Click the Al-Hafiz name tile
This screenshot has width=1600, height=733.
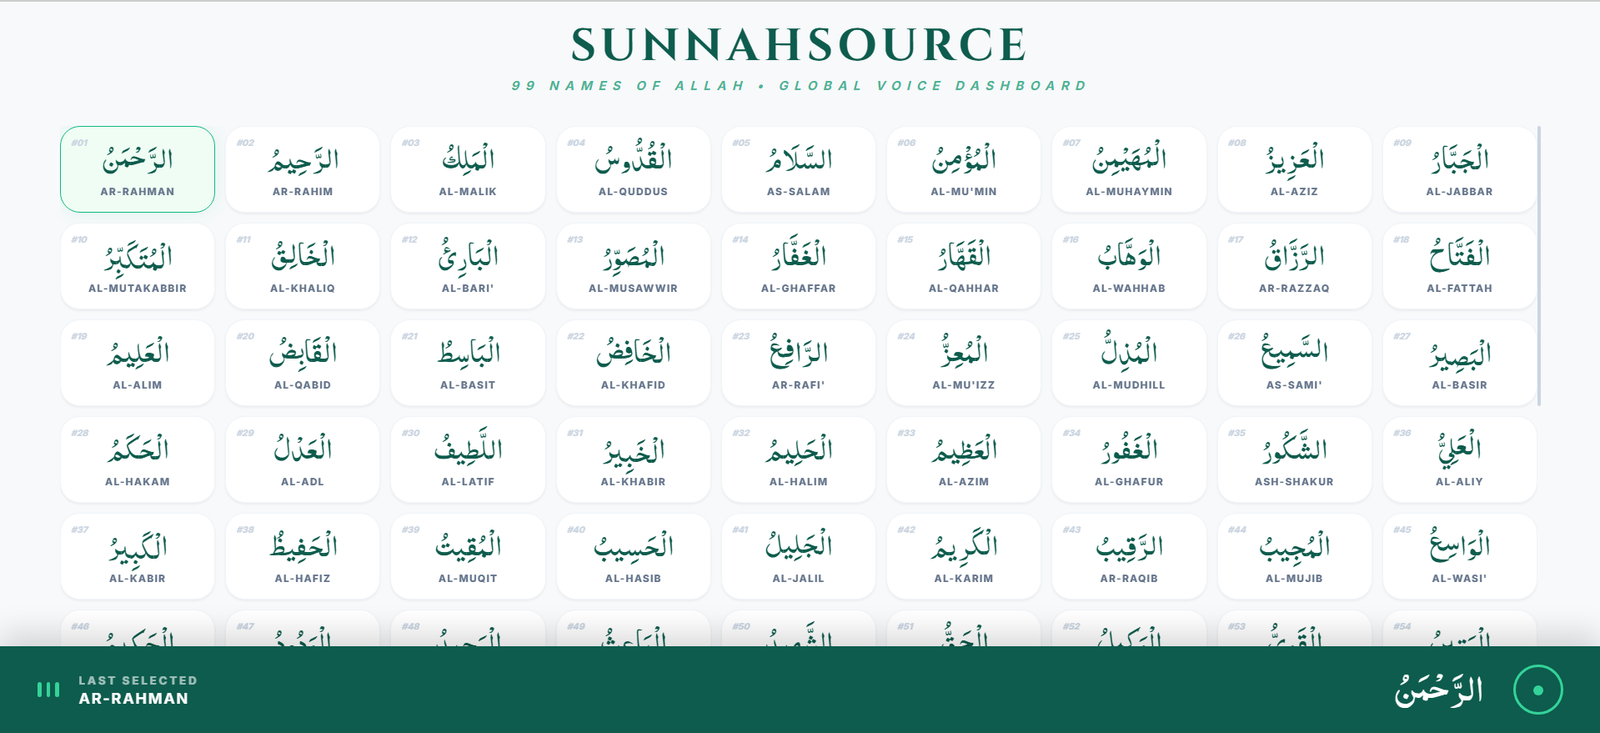click(303, 557)
